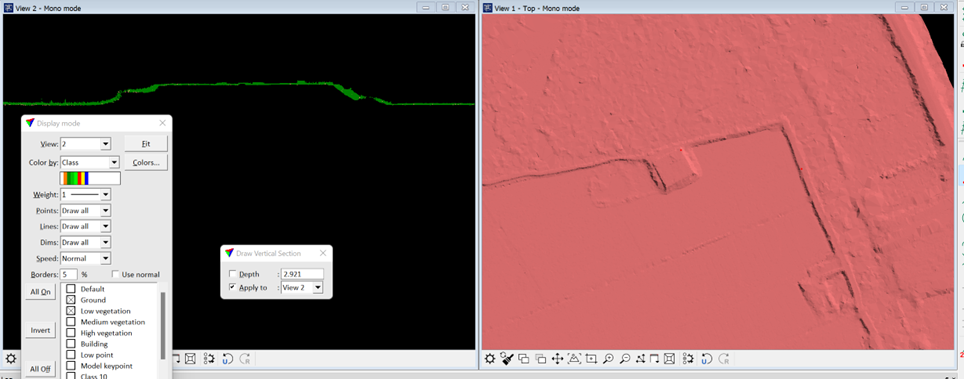Select the Window Area zoom icon in View 1

[x=591, y=359]
